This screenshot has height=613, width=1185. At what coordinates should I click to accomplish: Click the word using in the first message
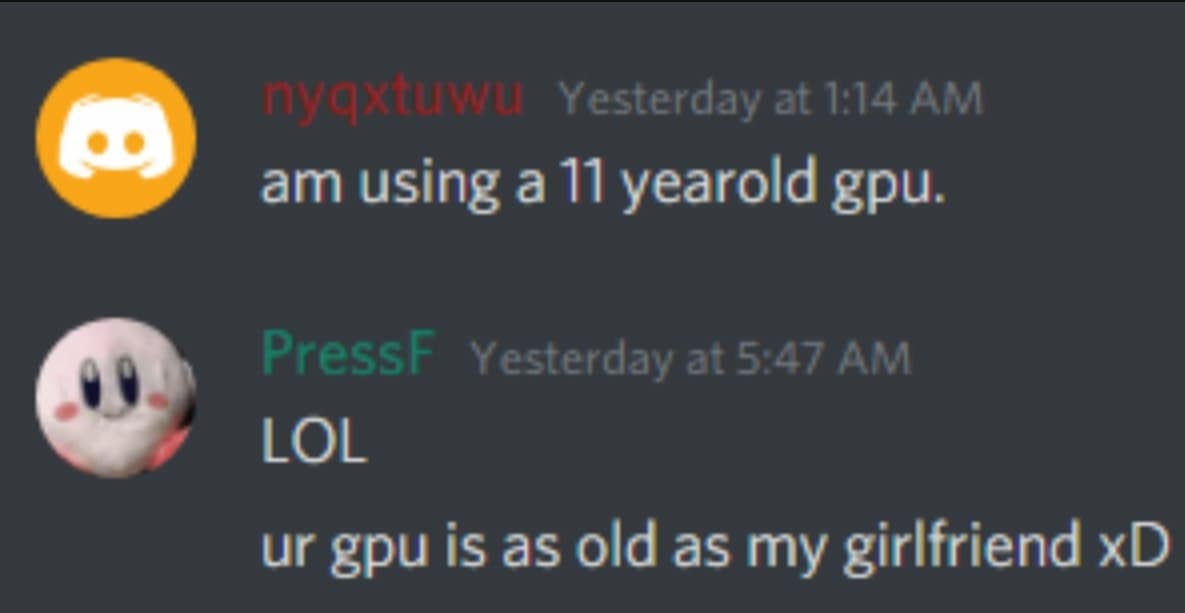(x=429, y=186)
